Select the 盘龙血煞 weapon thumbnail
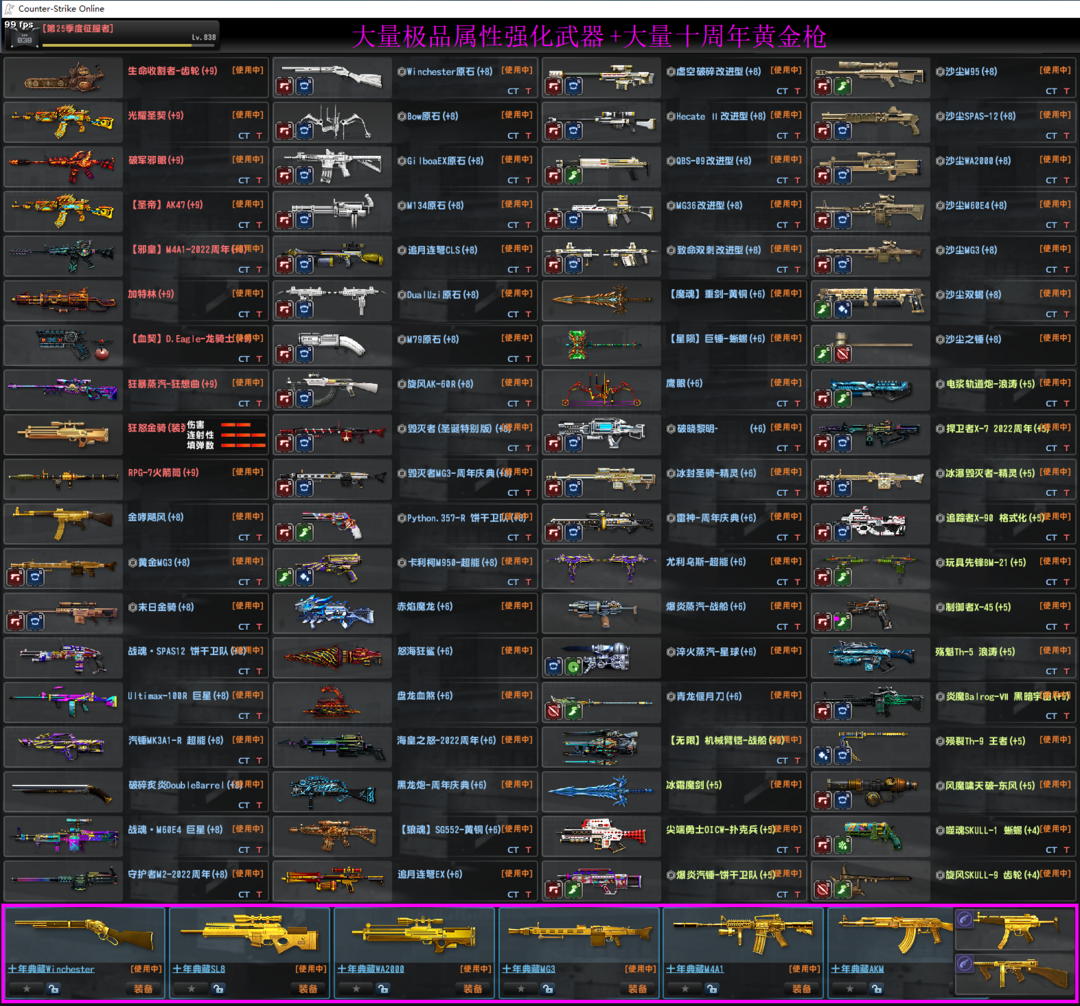1080x1006 pixels. pyautogui.click(x=333, y=702)
